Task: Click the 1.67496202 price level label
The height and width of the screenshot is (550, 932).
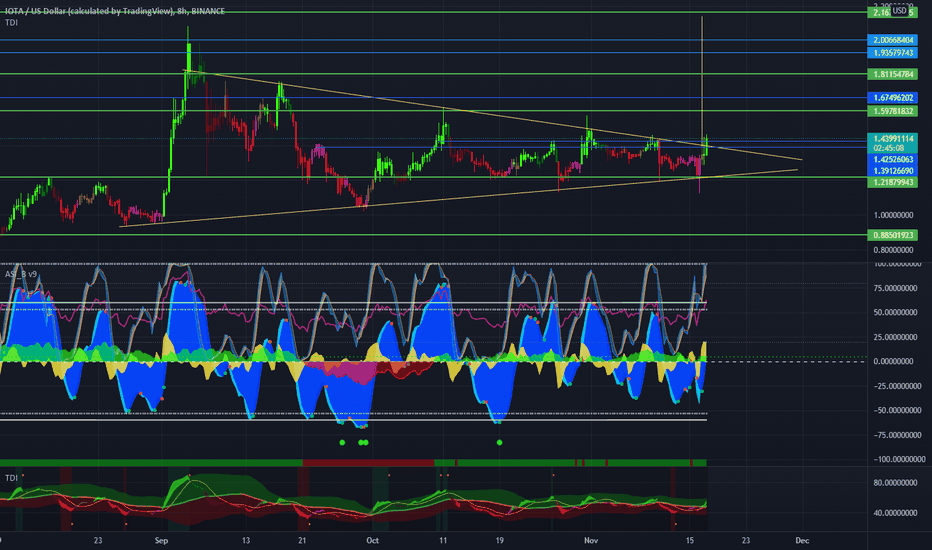Action: click(x=892, y=98)
